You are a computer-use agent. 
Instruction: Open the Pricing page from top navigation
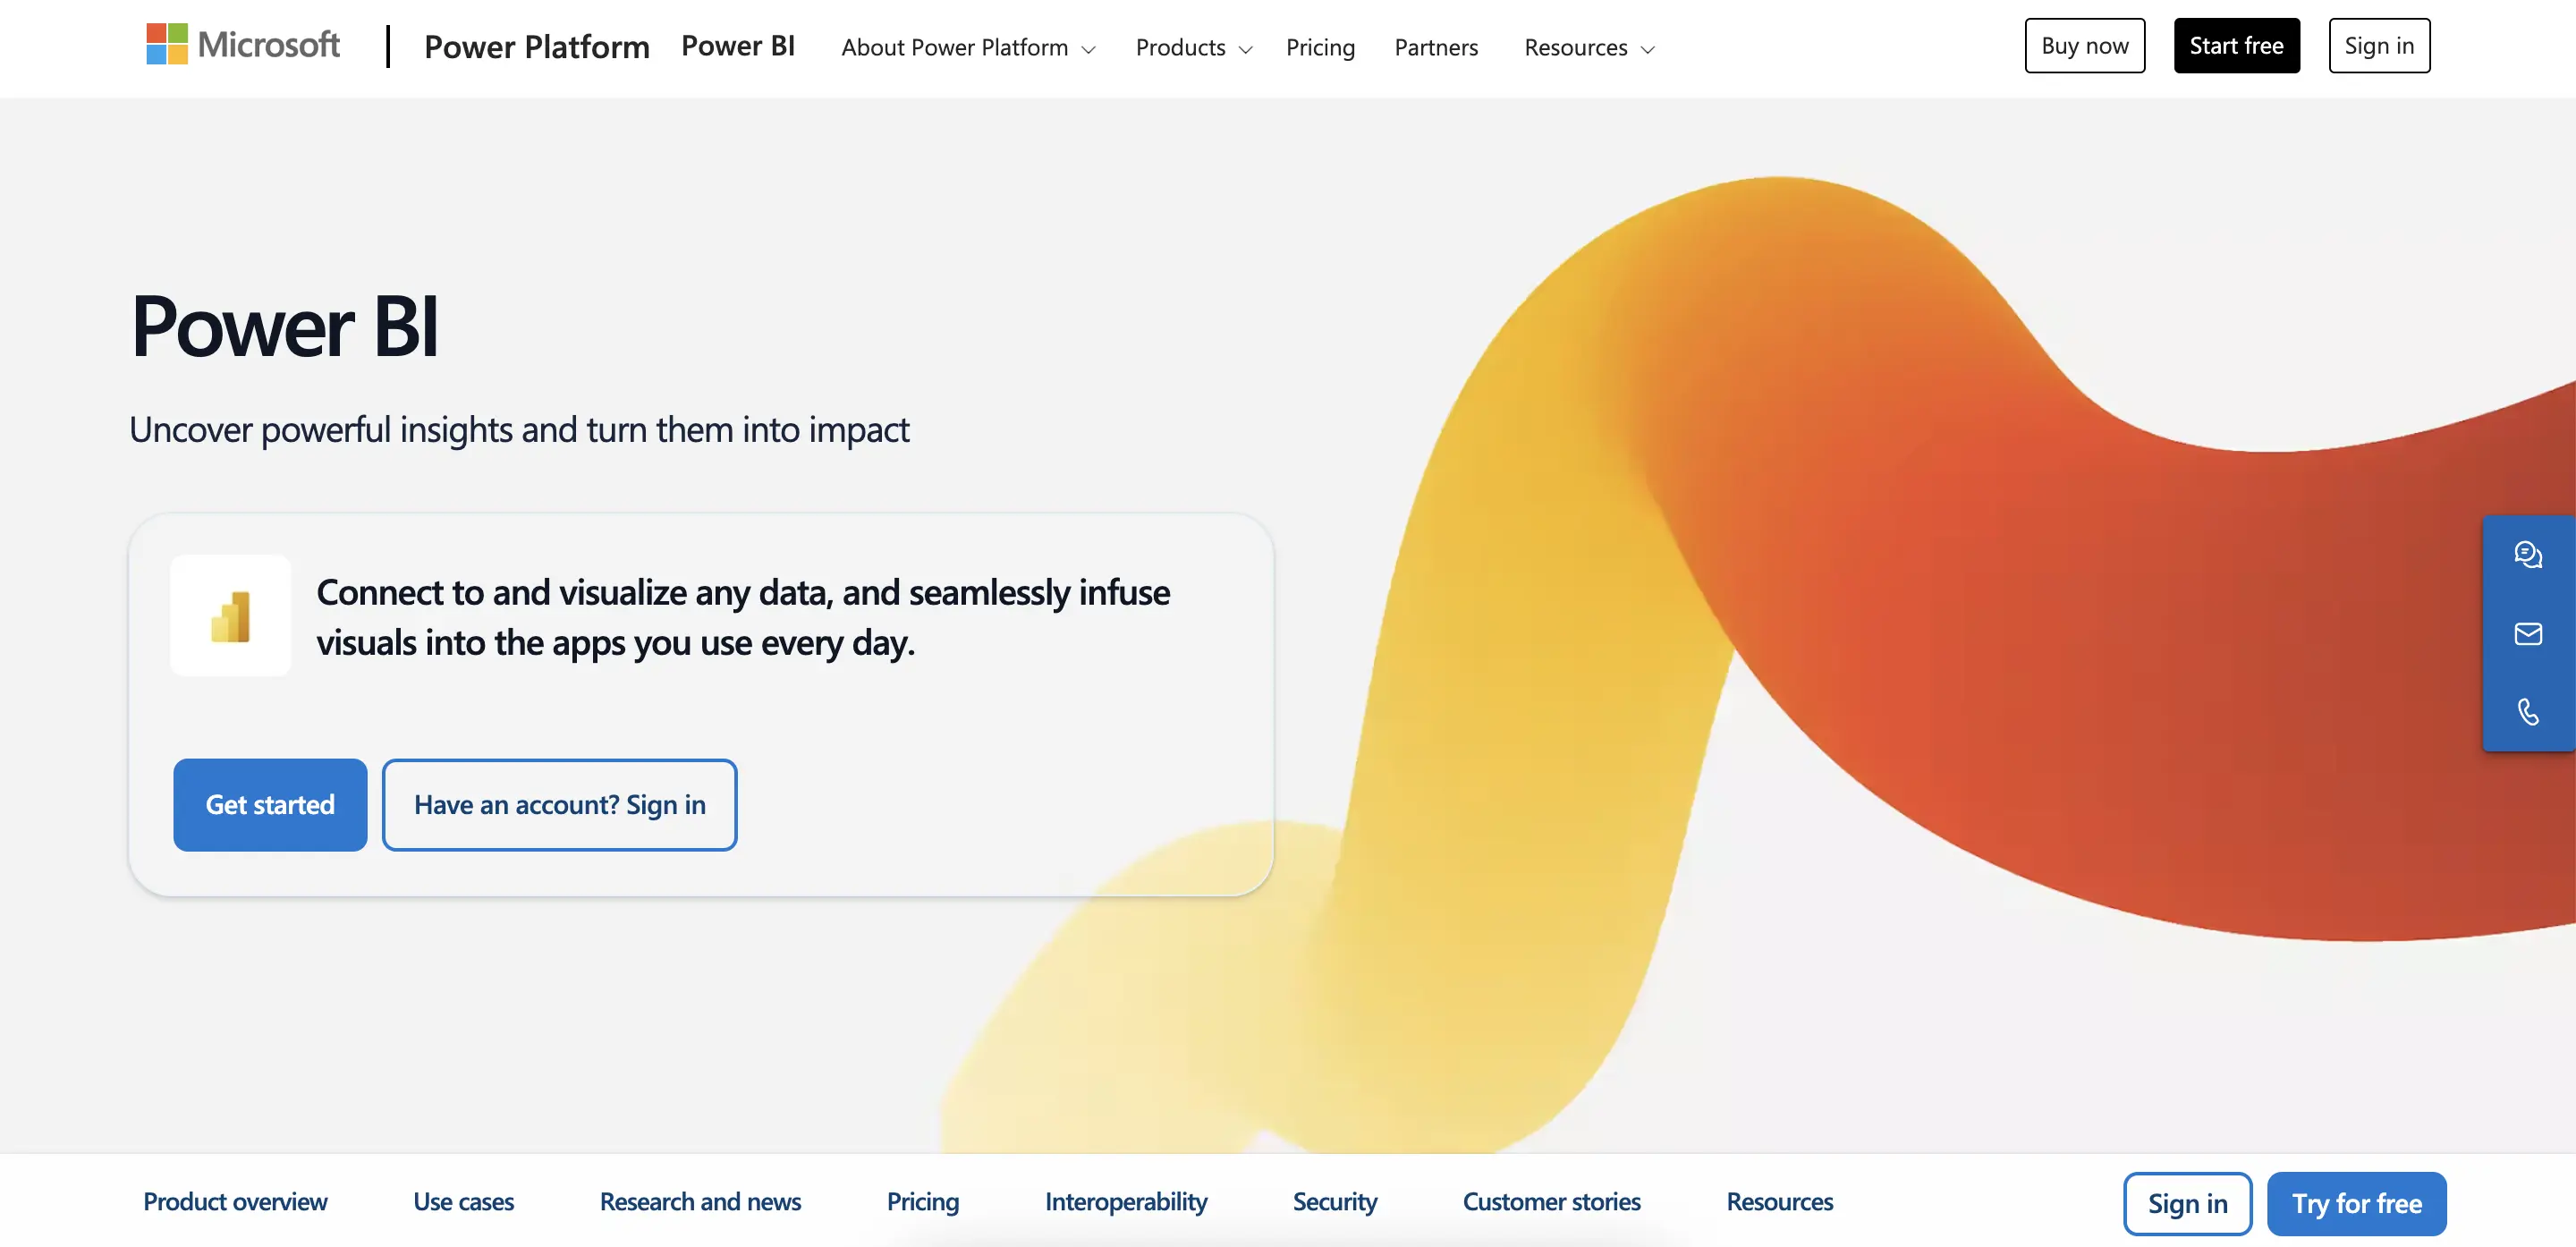tap(1321, 47)
